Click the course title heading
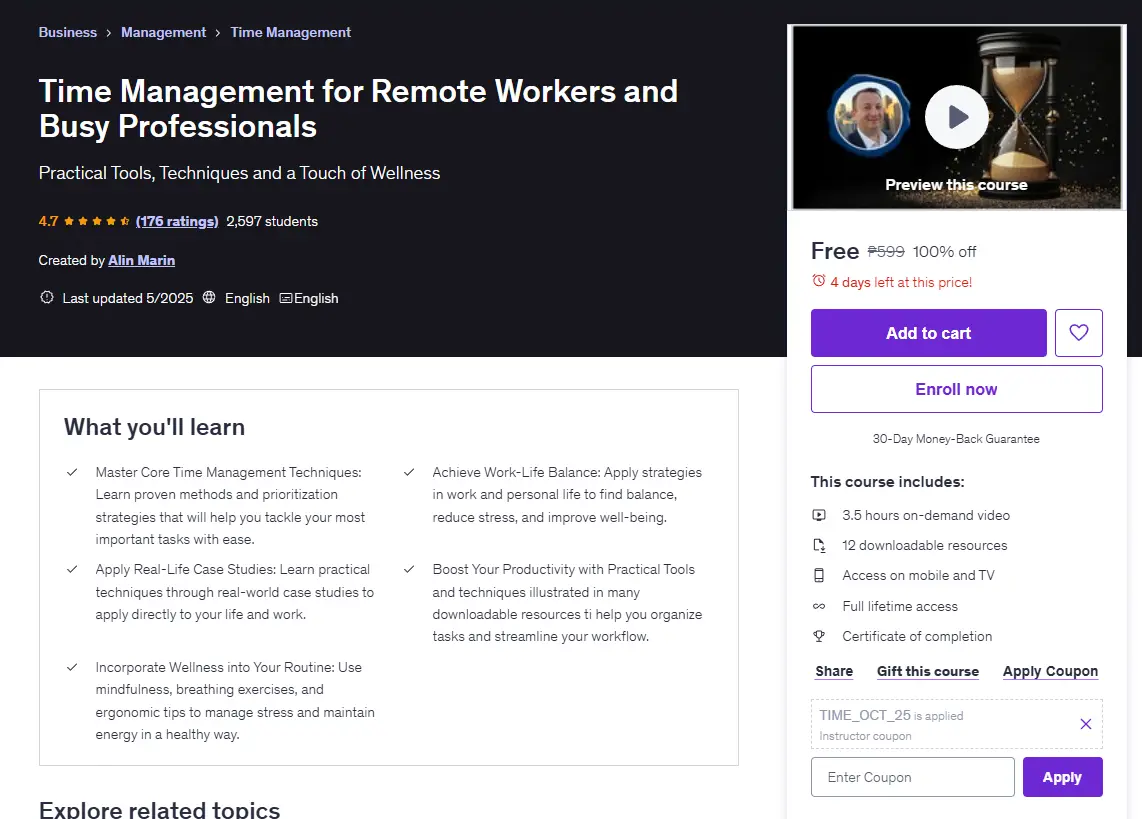This screenshot has width=1142, height=819. click(358, 108)
